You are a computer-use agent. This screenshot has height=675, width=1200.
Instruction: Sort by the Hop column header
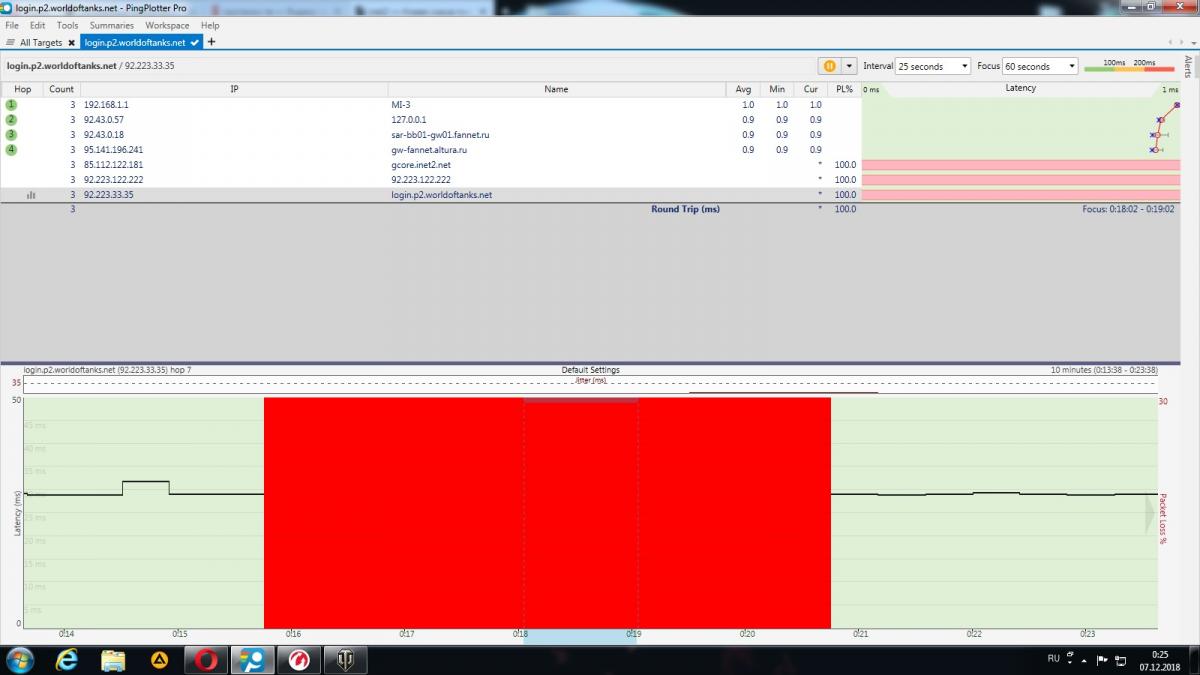pyautogui.click(x=22, y=89)
